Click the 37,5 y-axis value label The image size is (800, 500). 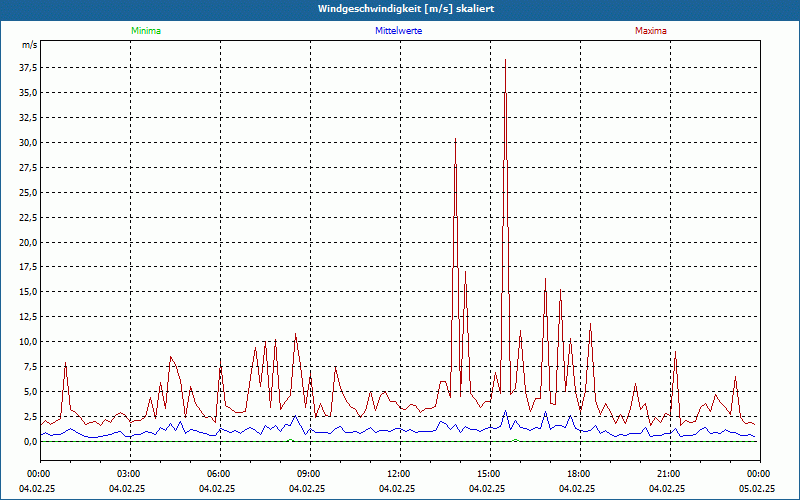[x=28, y=68]
